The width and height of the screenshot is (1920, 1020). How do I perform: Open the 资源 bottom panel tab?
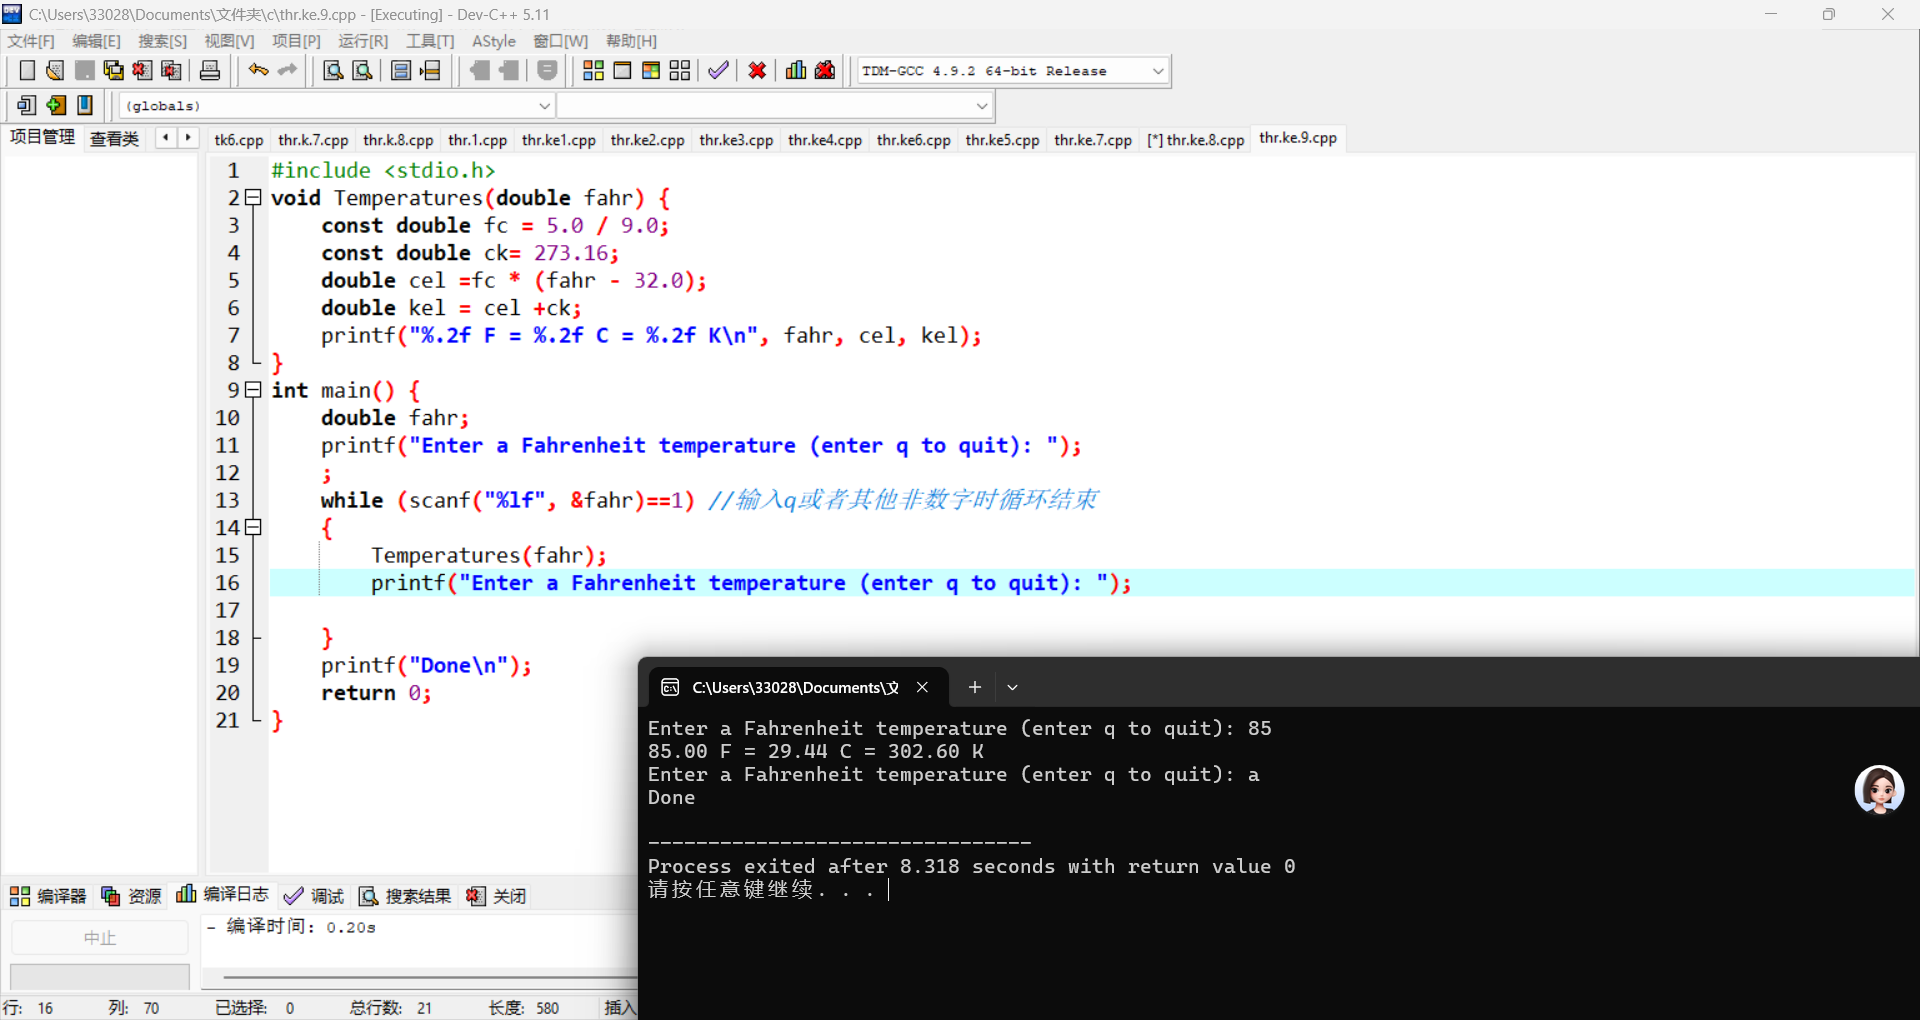tap(132, 895)
